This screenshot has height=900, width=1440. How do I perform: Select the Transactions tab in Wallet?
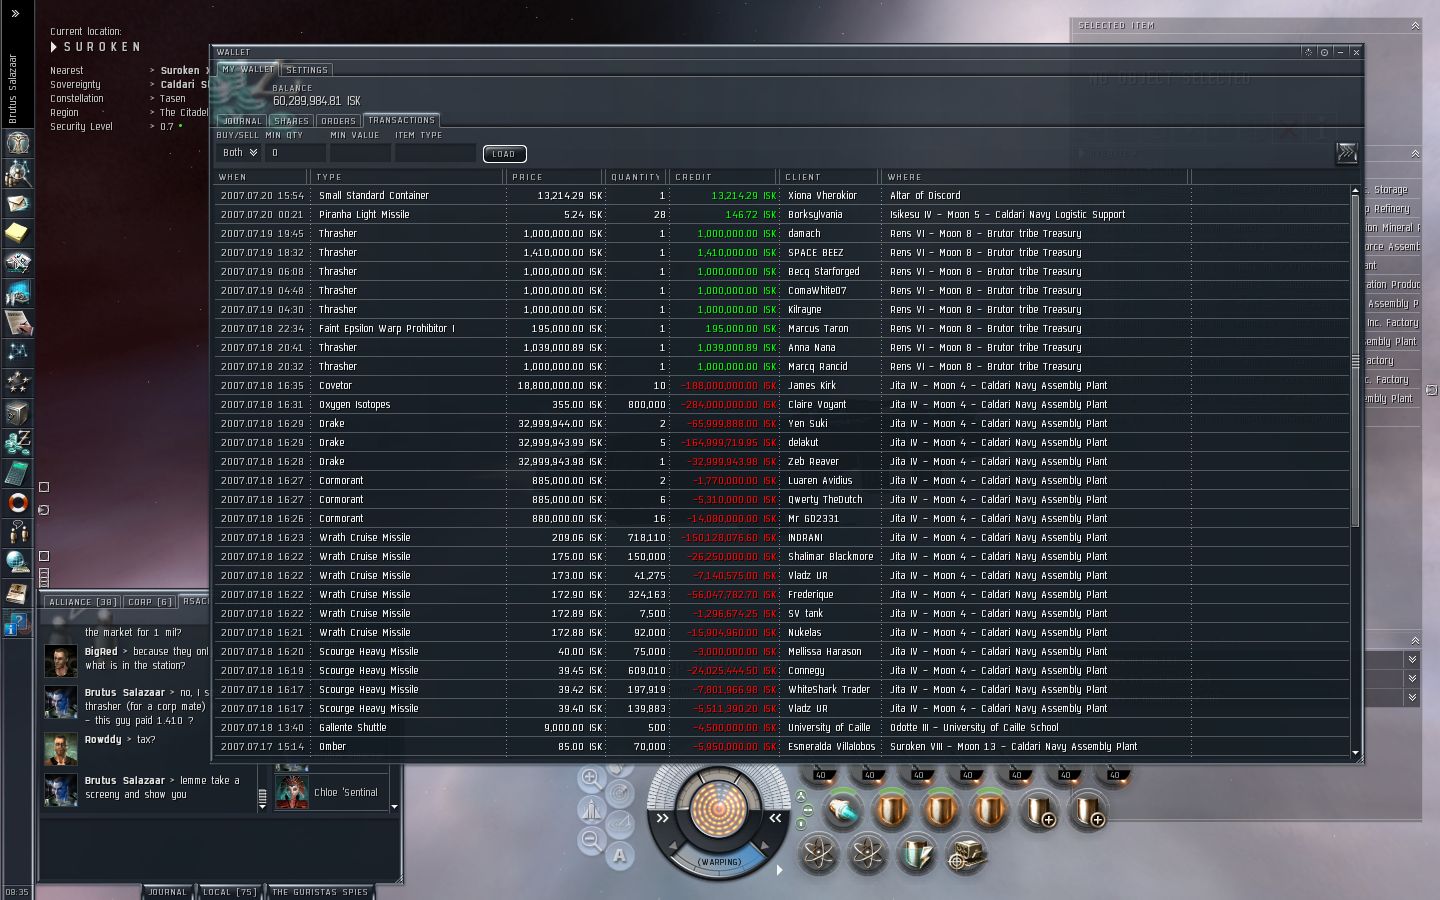[401, 120]
